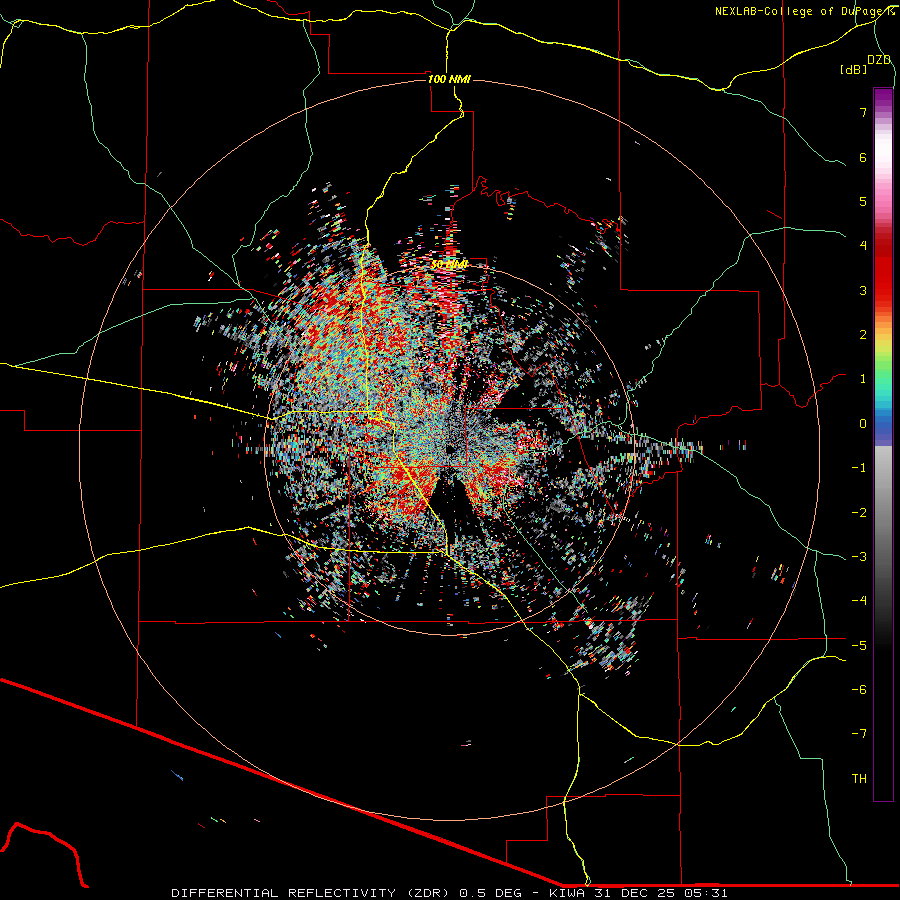The width and height of the screenshot is (900, 900).
Task: Click the legend value 0 label
Action: click(x=863, y=424)
